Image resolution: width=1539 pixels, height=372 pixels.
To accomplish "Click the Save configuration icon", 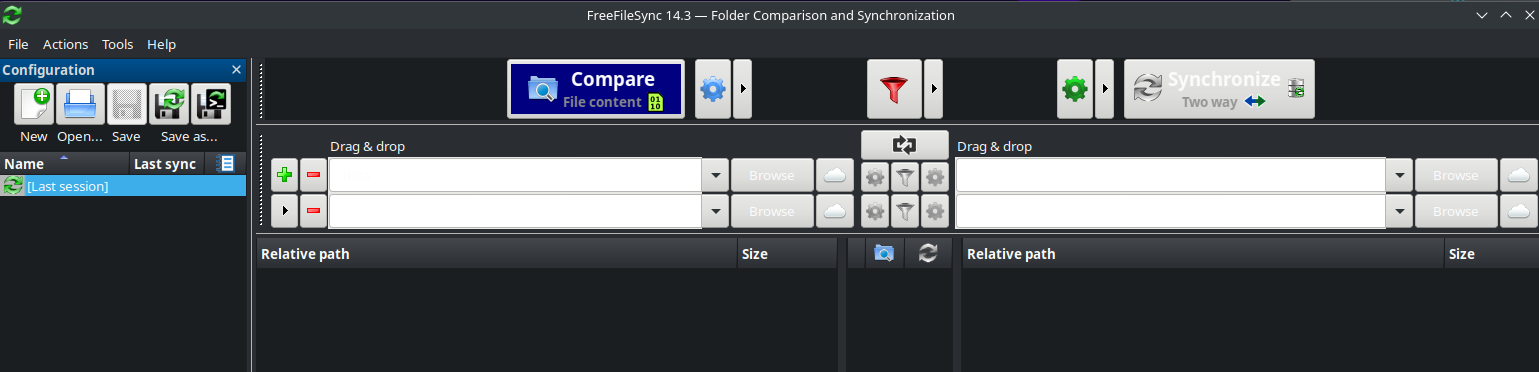I will coord(126,103).
